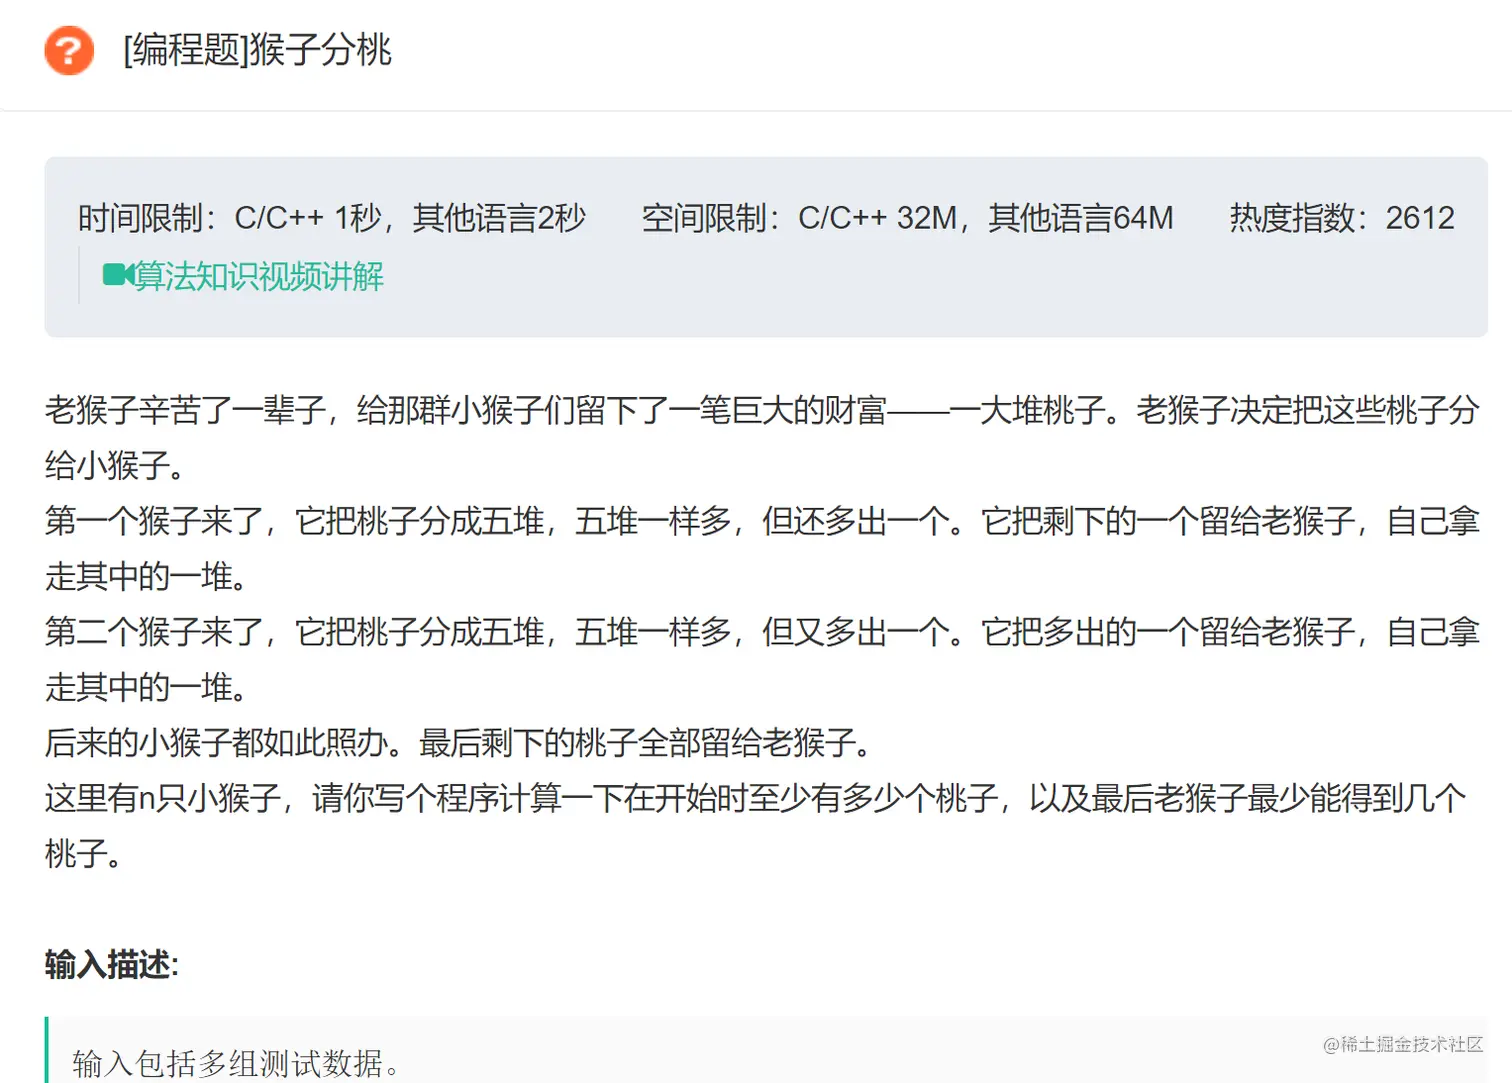Click the line starting 第二个猴子来了
The image size is (1512, 1083).
(x=762, y=632)
